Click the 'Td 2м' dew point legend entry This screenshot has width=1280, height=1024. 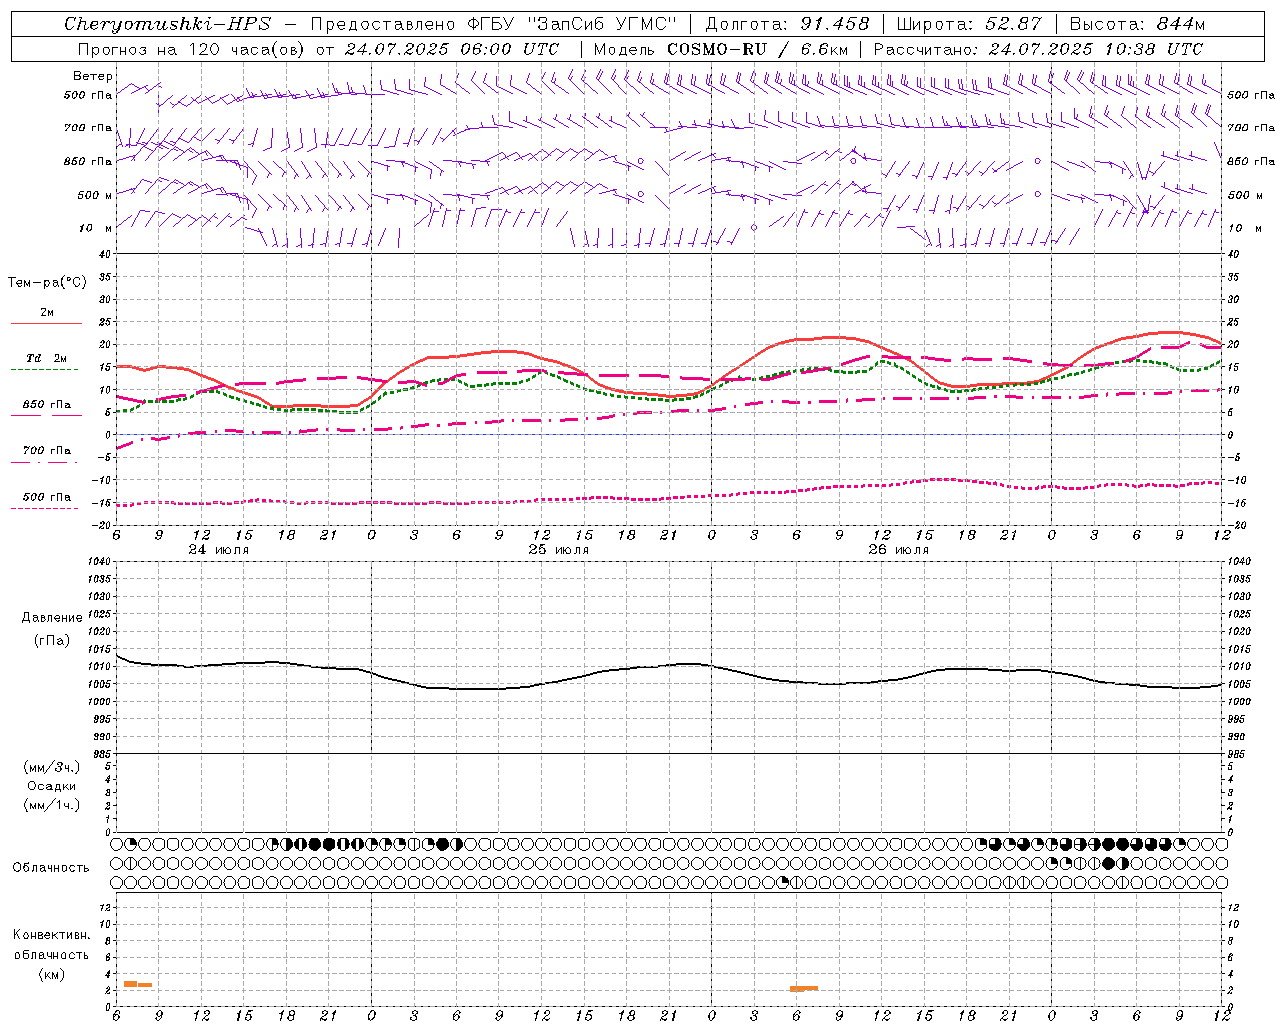(46, 358)
